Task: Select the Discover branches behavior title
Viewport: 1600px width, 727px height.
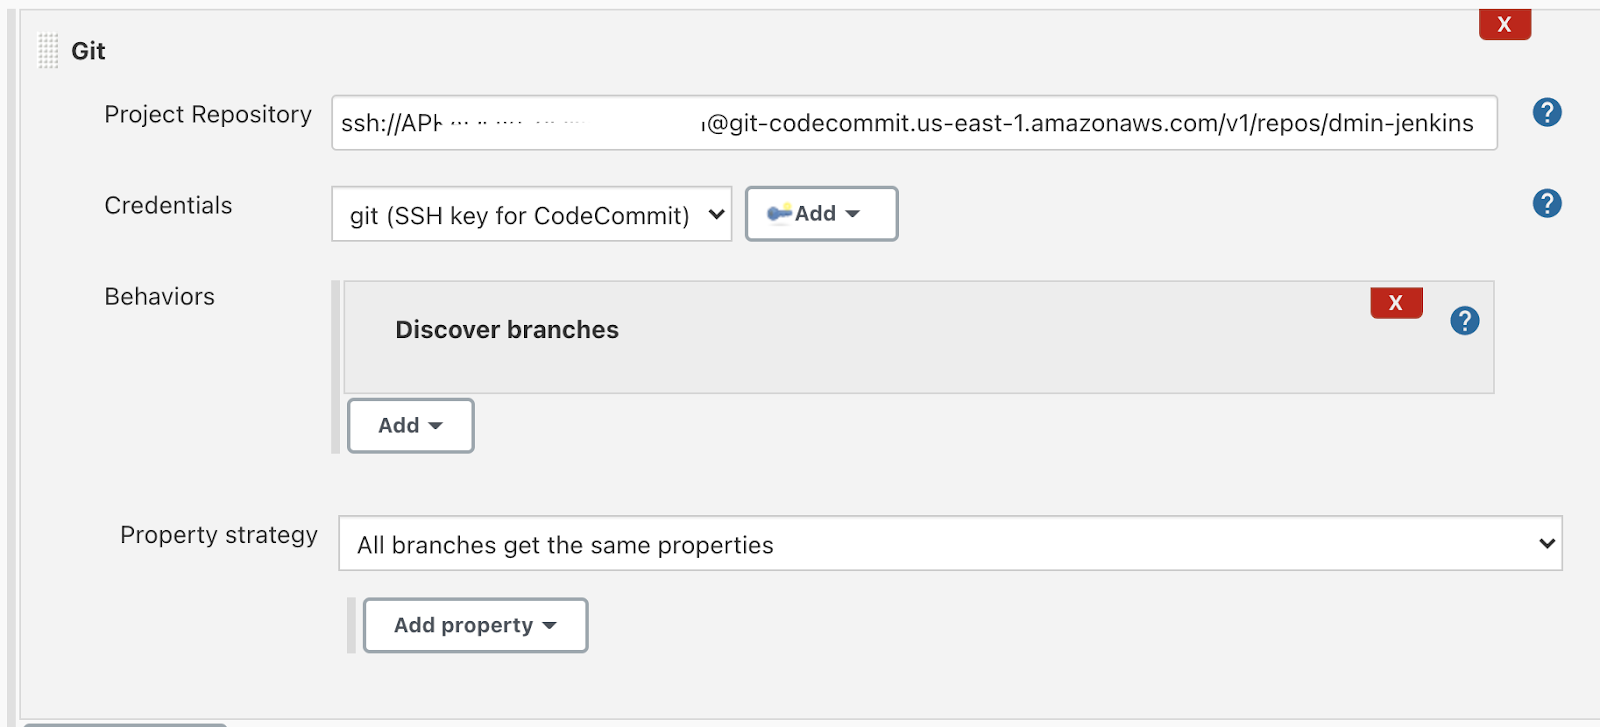Action: 507,330
